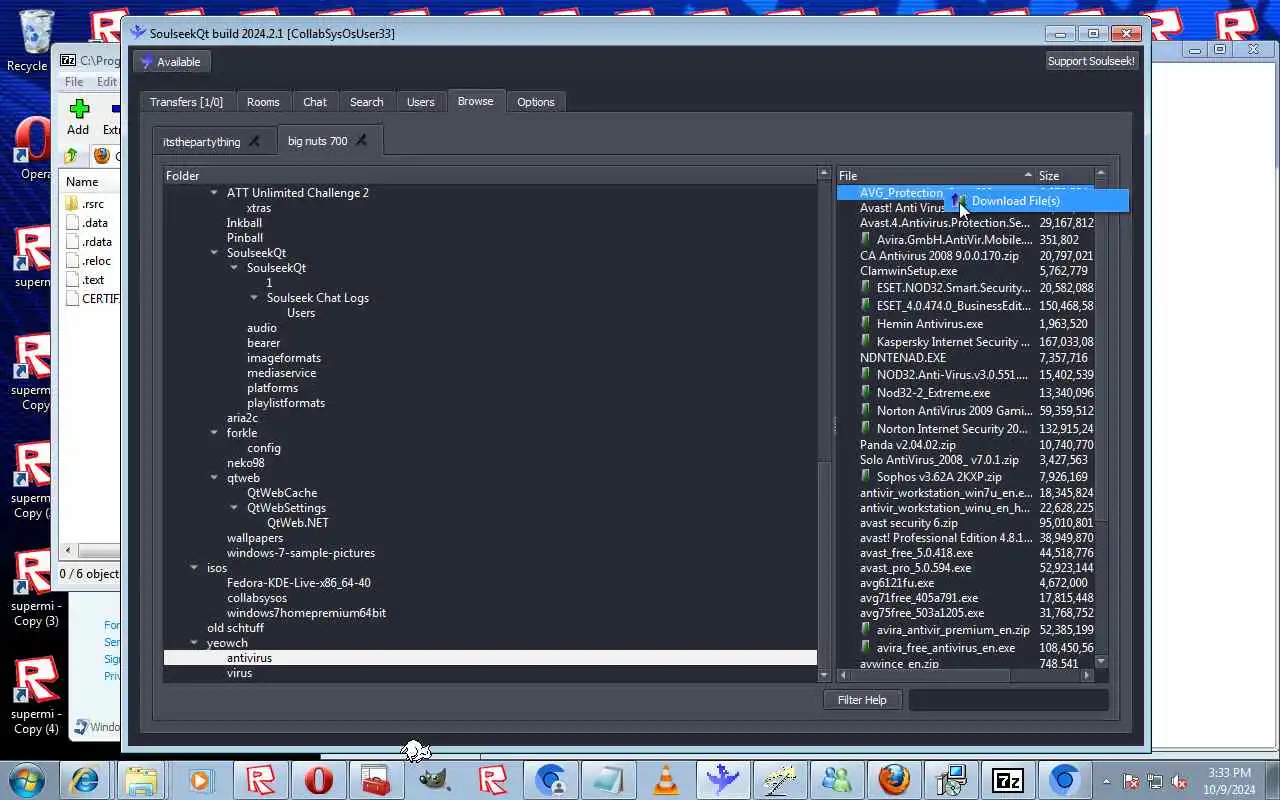Collapse the isos folder
Viewport: 1280px width, 800px height.
194,568
